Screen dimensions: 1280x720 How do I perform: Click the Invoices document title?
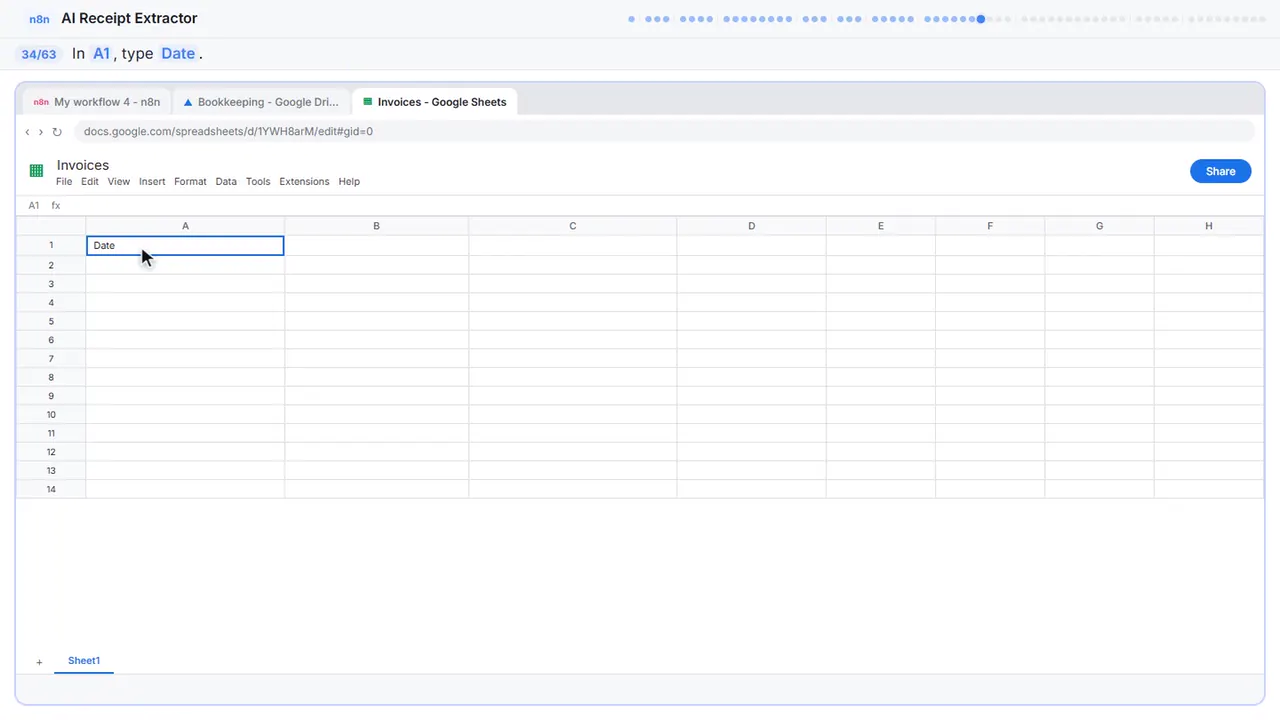tap(83, 165)
